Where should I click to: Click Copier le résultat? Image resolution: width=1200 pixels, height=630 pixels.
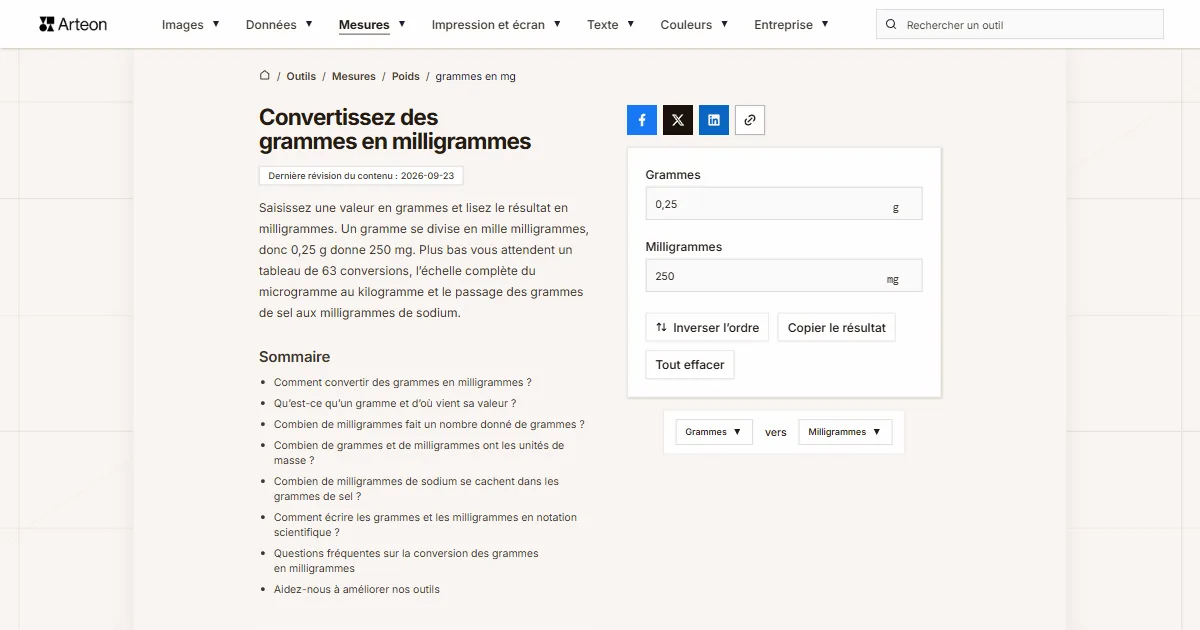coord(837,328)
